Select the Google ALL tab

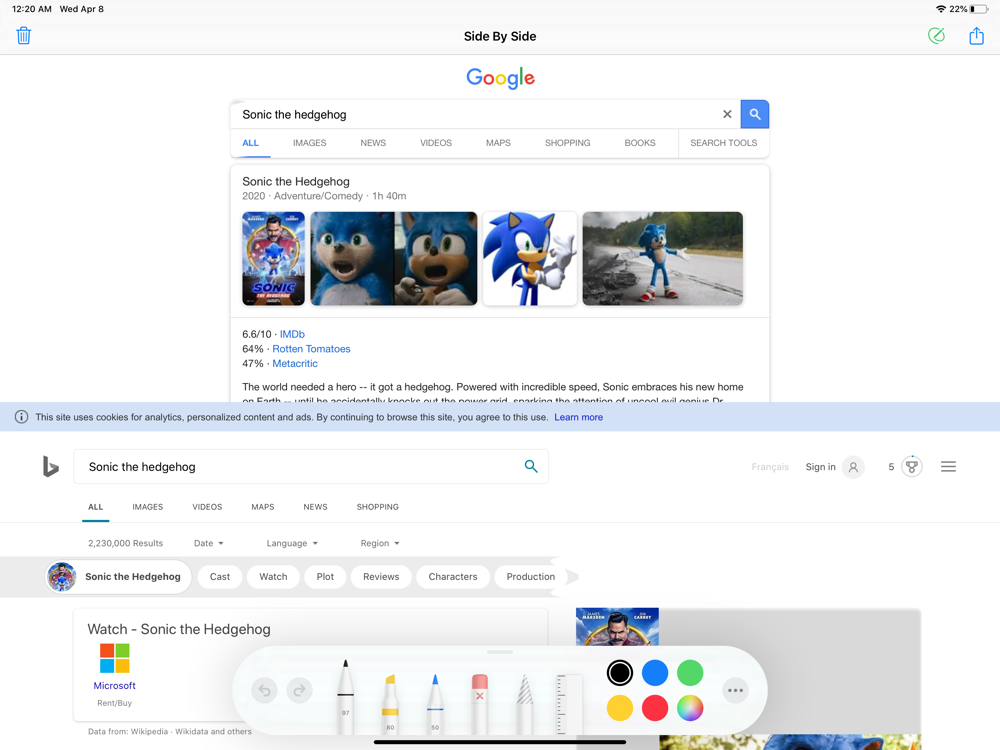coord(251,143)
